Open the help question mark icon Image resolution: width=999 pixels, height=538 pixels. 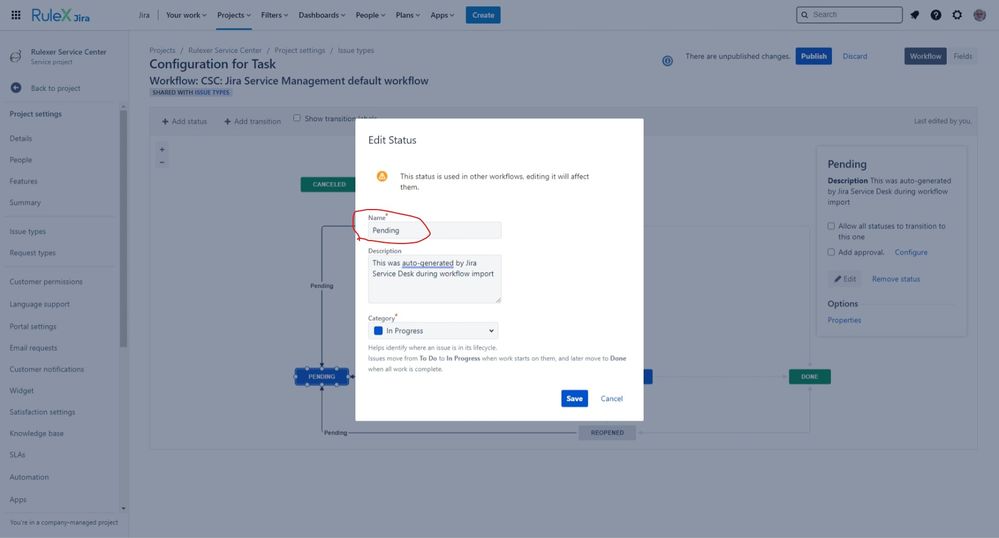(935, 15)
